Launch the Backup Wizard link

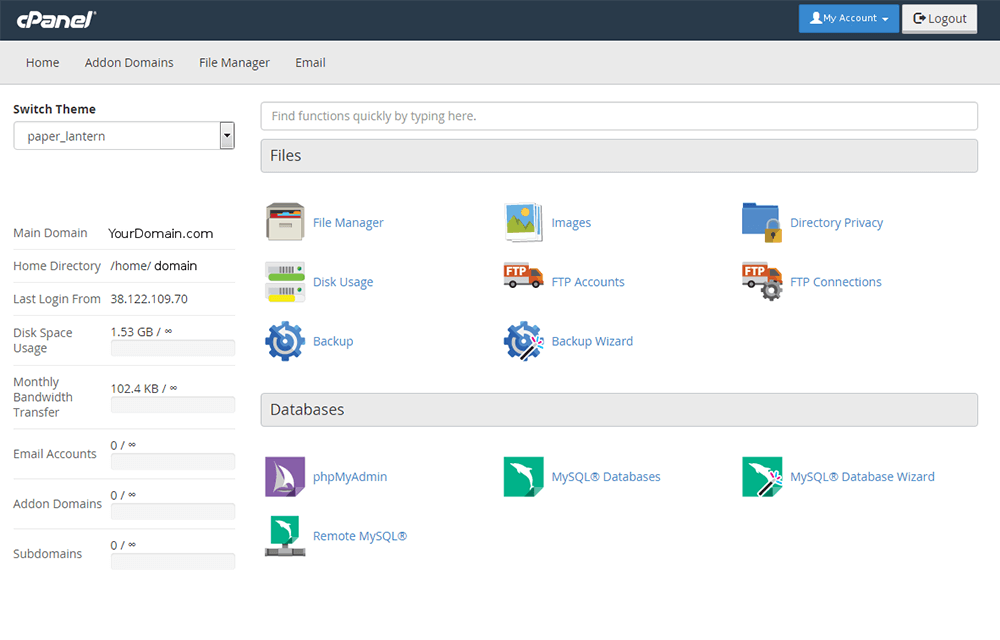click(592, 341)
